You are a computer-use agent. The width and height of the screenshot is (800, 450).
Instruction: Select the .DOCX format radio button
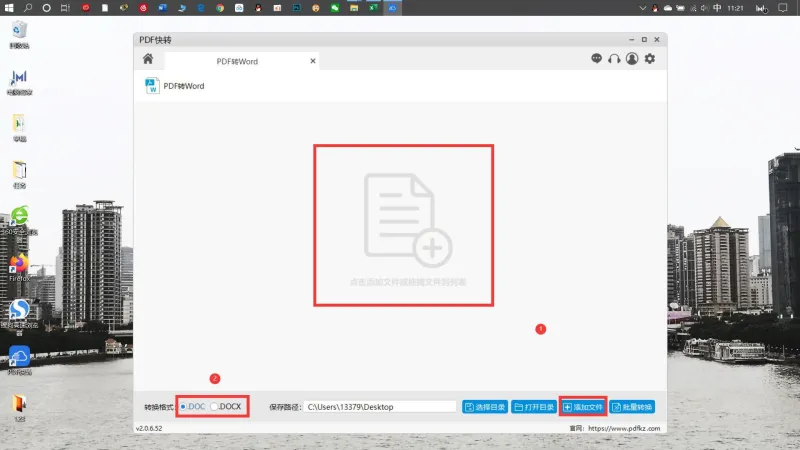pos(214,407)
